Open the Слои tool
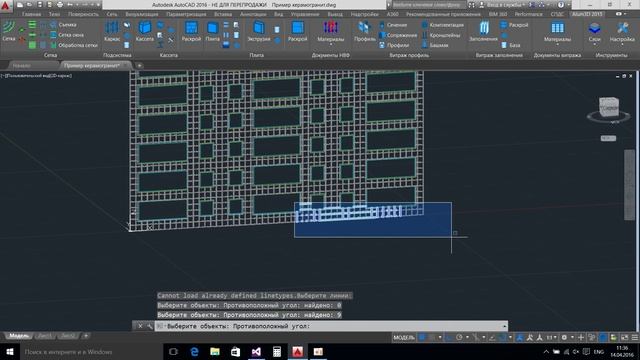Image resolution: width=640 pixels, height=360 pixels. [594, 33]
